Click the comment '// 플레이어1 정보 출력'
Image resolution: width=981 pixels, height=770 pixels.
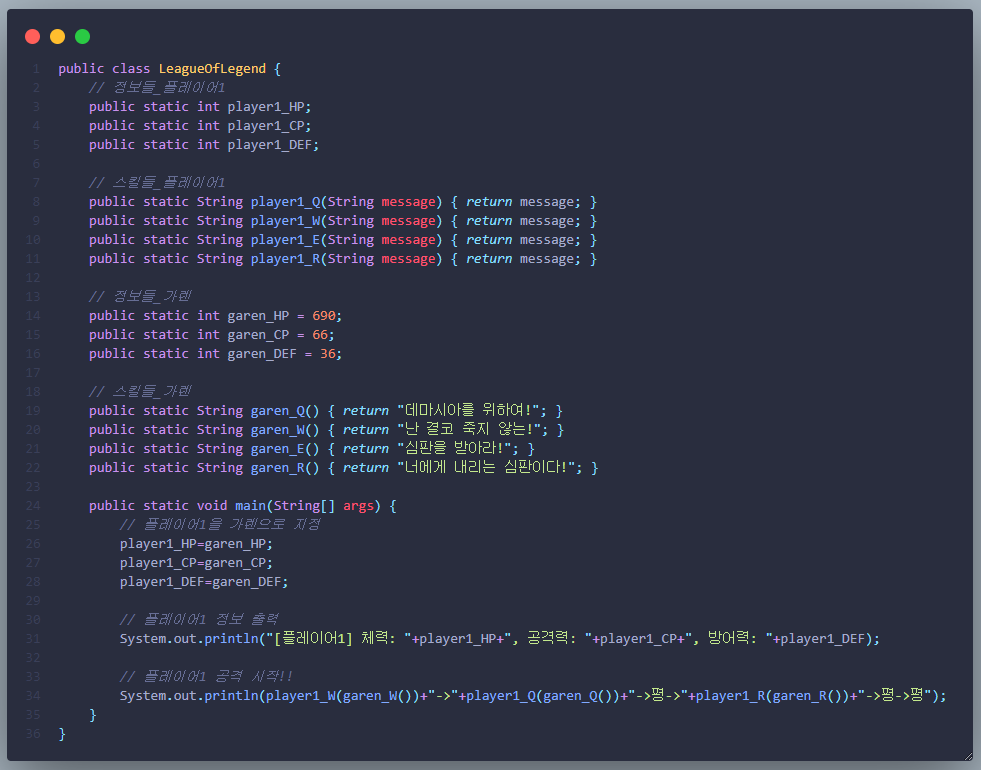pyautogui.click(x=199, y=620)
